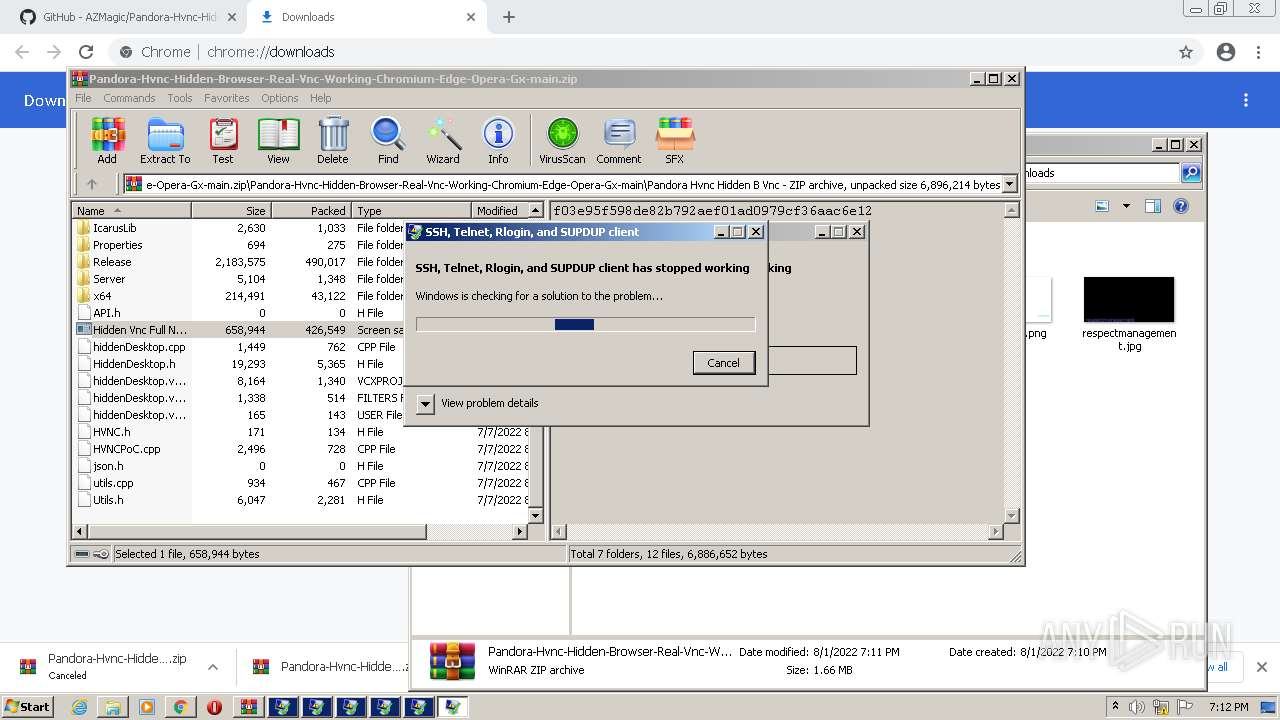Open the Find magnifier tool
The width and height of the screenshot is (1280, 720).
pyautogui.click(x=388, y=140)
